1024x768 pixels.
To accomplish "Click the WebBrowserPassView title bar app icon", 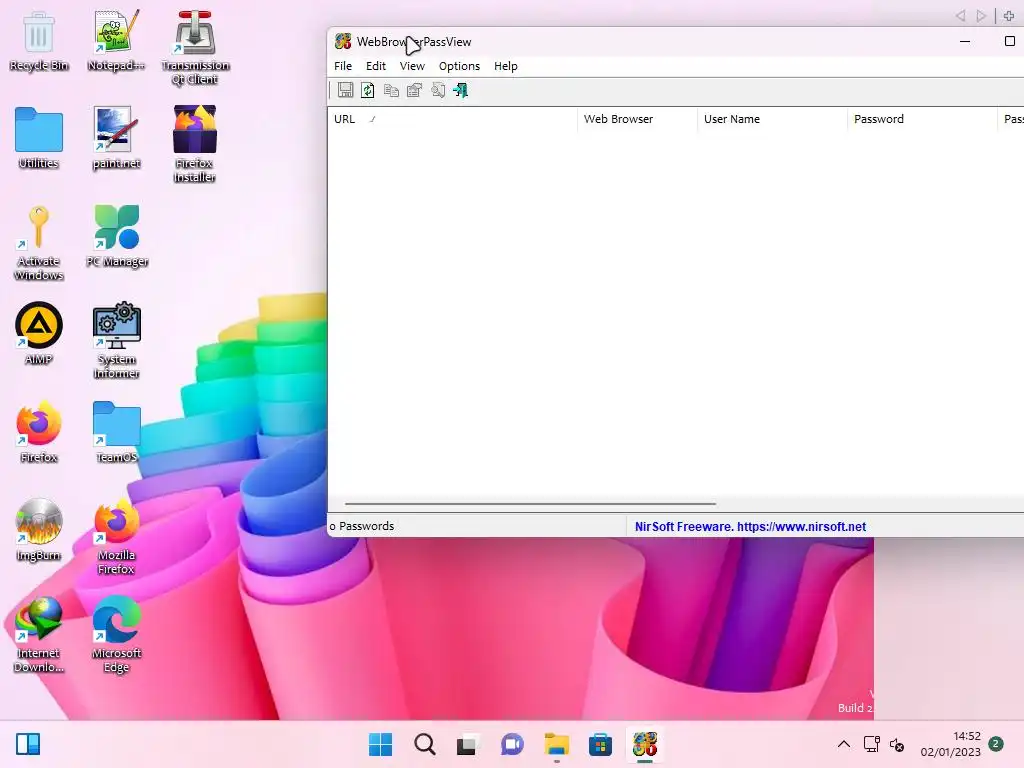I will pyautogui.click(x=343, y=42).
